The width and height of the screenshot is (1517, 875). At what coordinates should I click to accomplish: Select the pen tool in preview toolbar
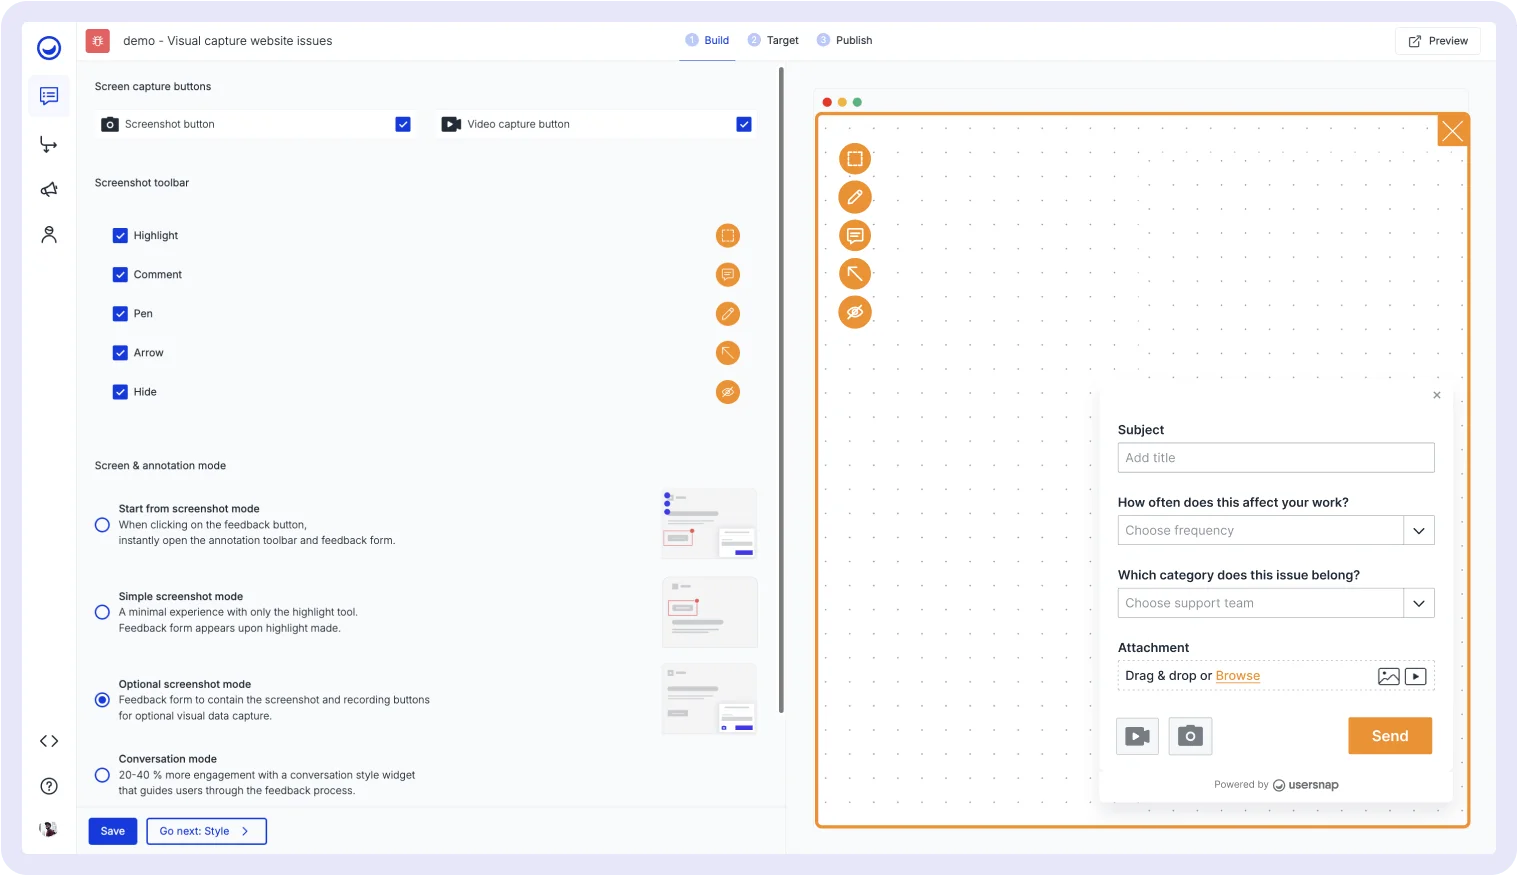click(x=855, y=197)
